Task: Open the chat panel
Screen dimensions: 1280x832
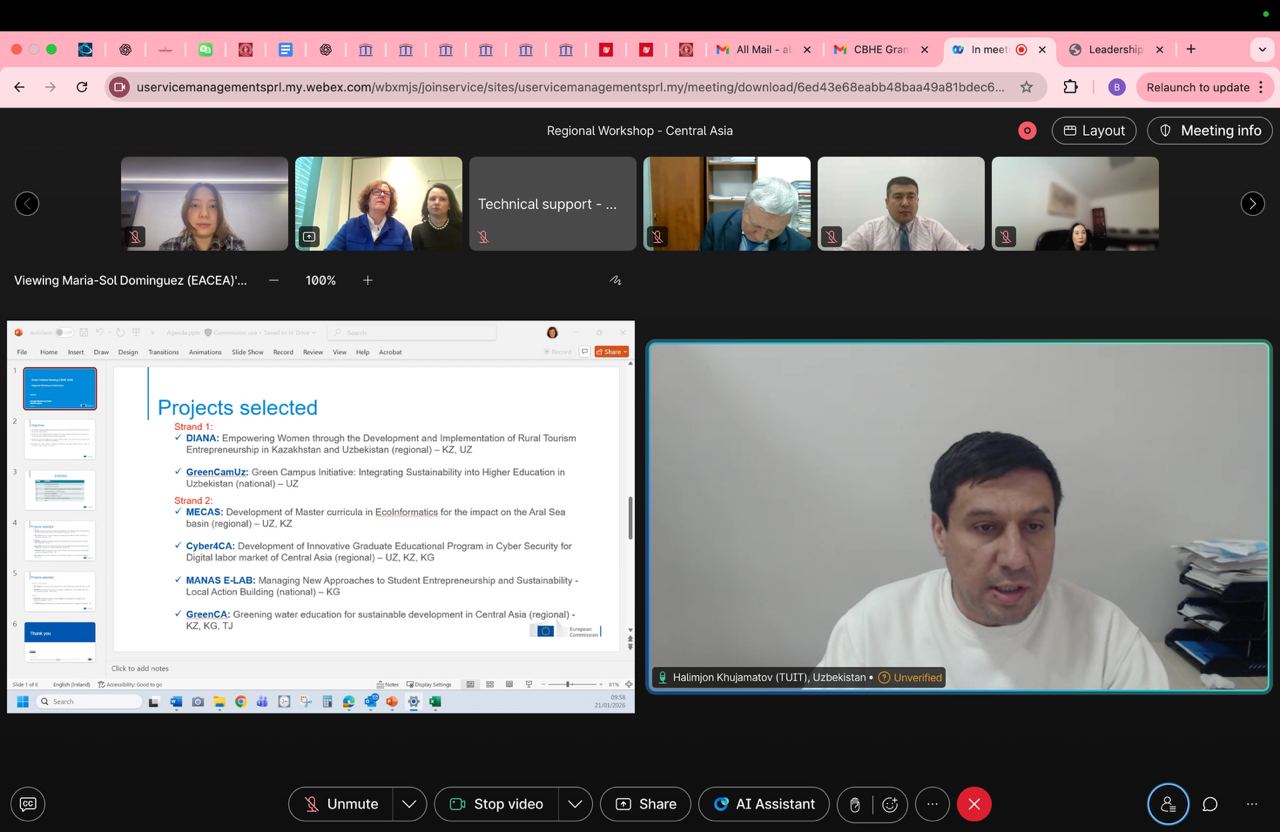Action: tap(1209, 803)
